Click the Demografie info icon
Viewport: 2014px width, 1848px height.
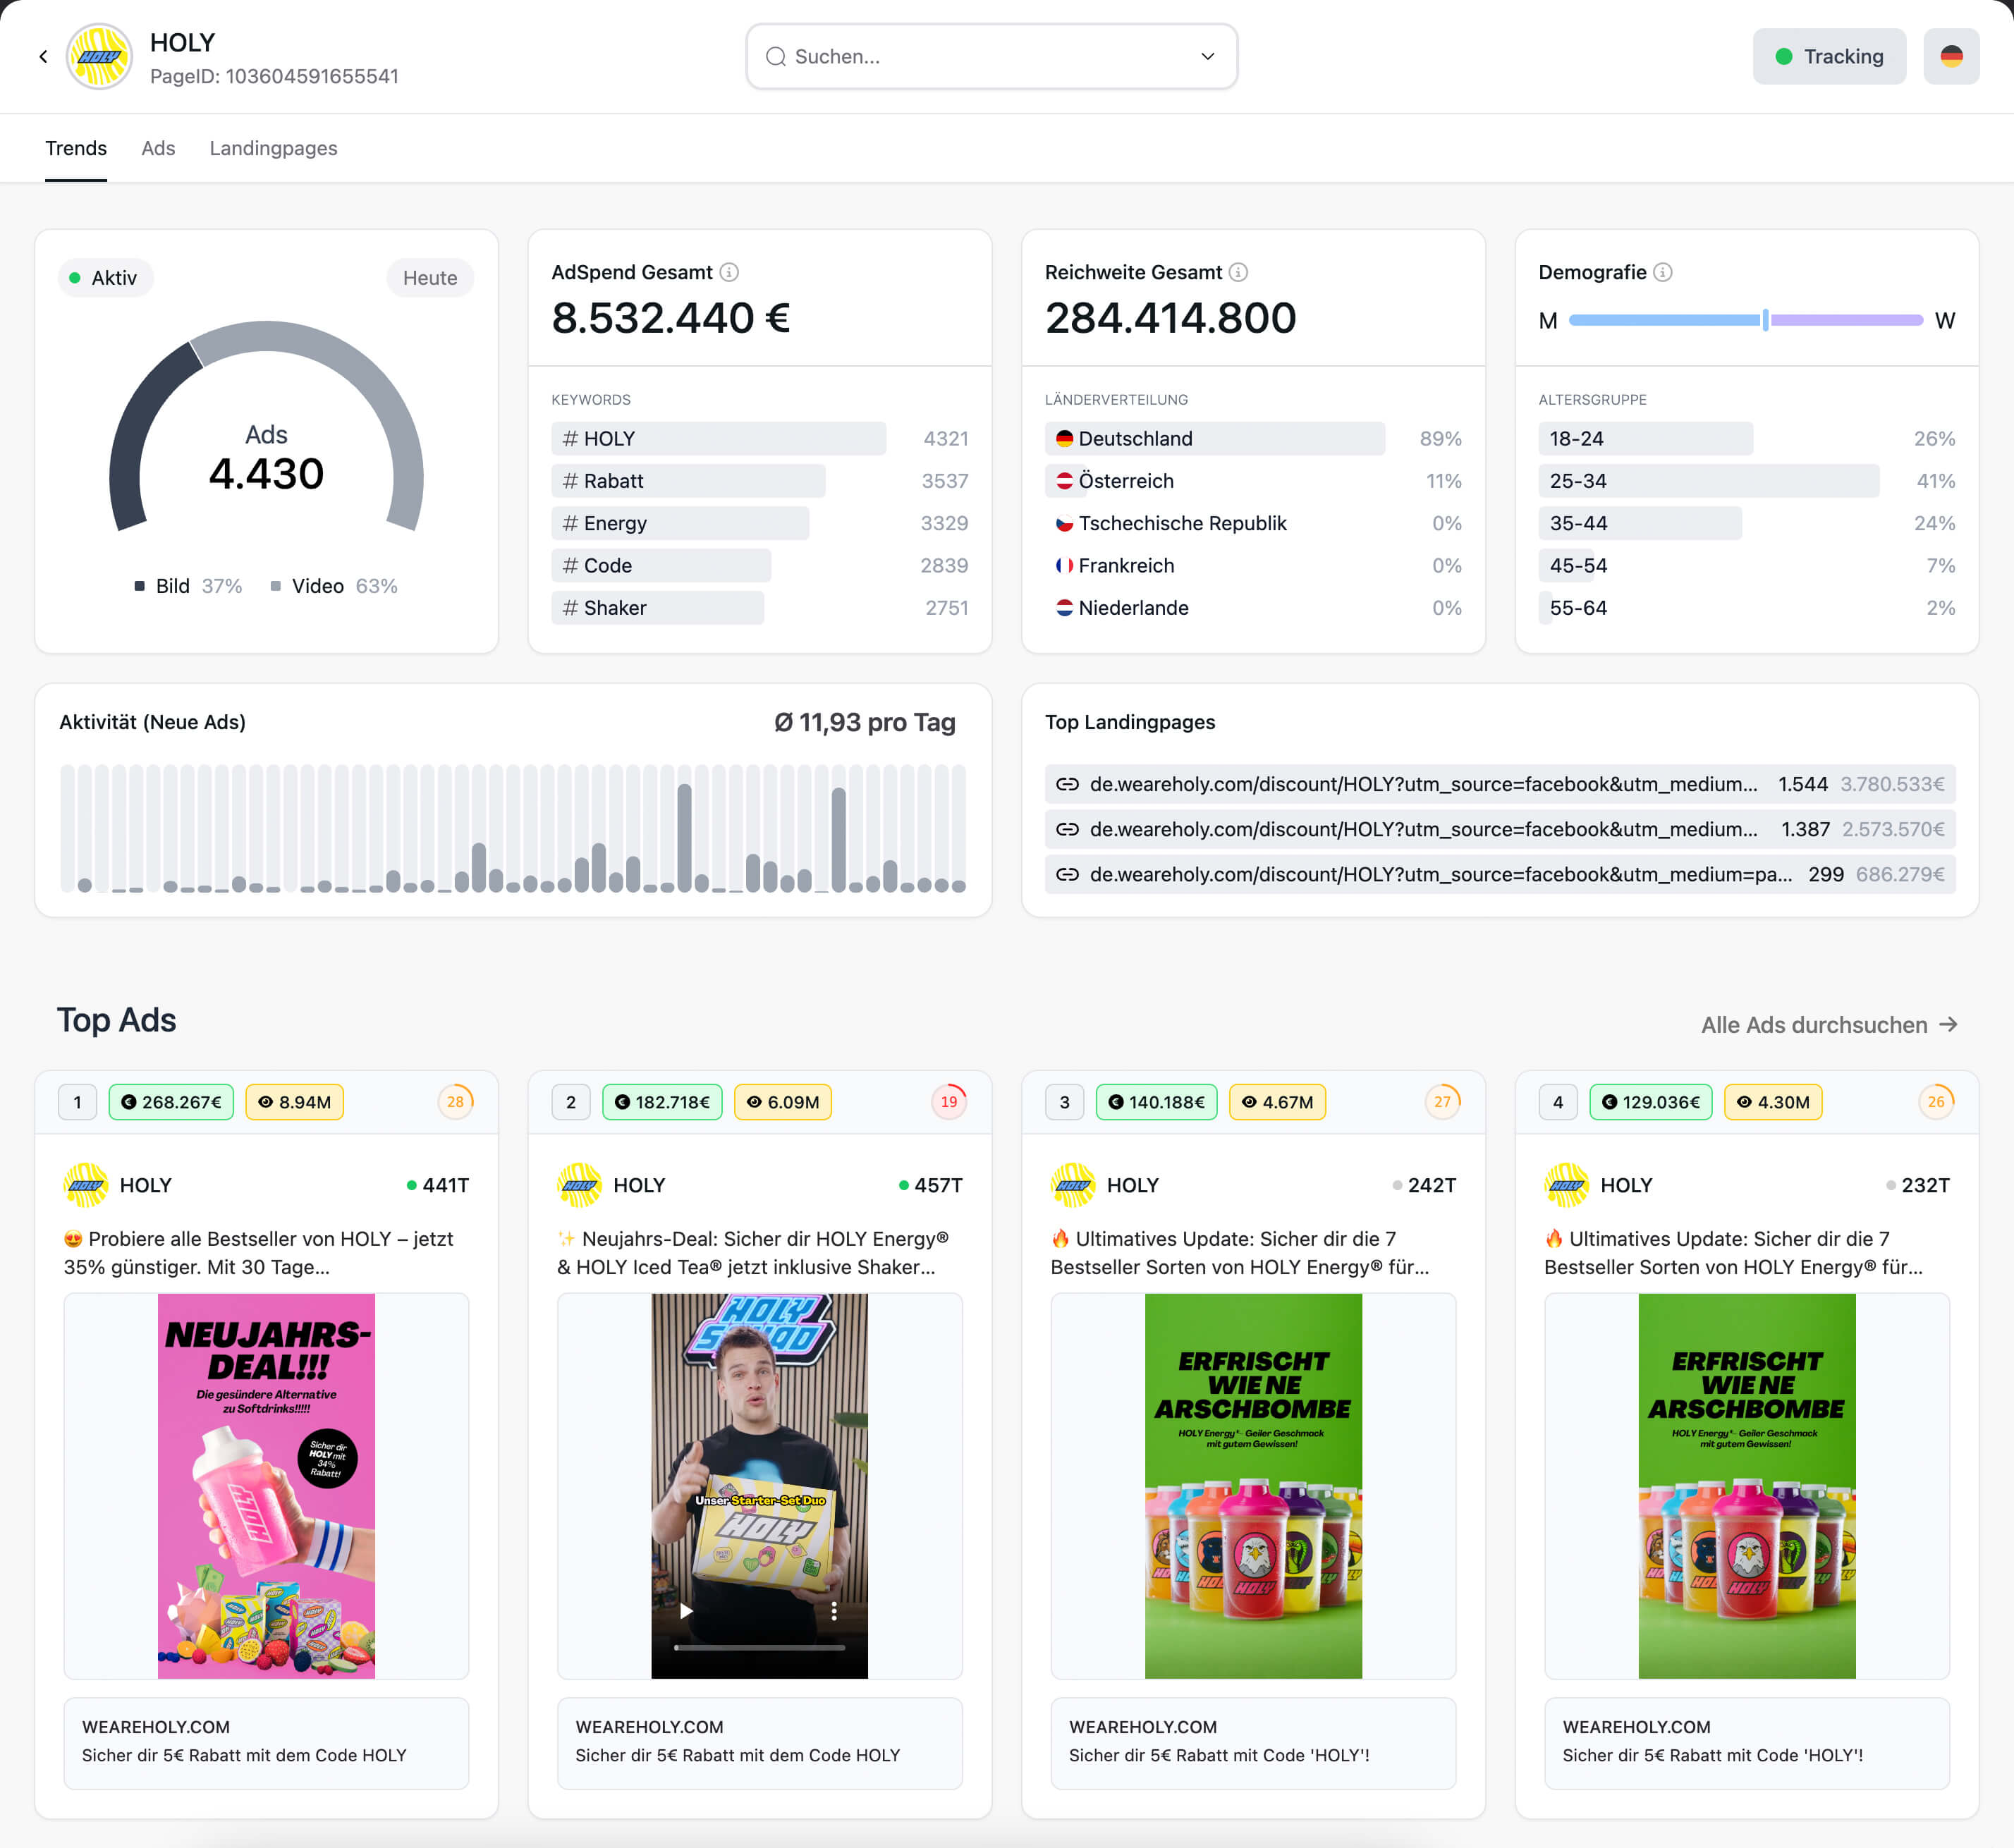pos(1662,272)
